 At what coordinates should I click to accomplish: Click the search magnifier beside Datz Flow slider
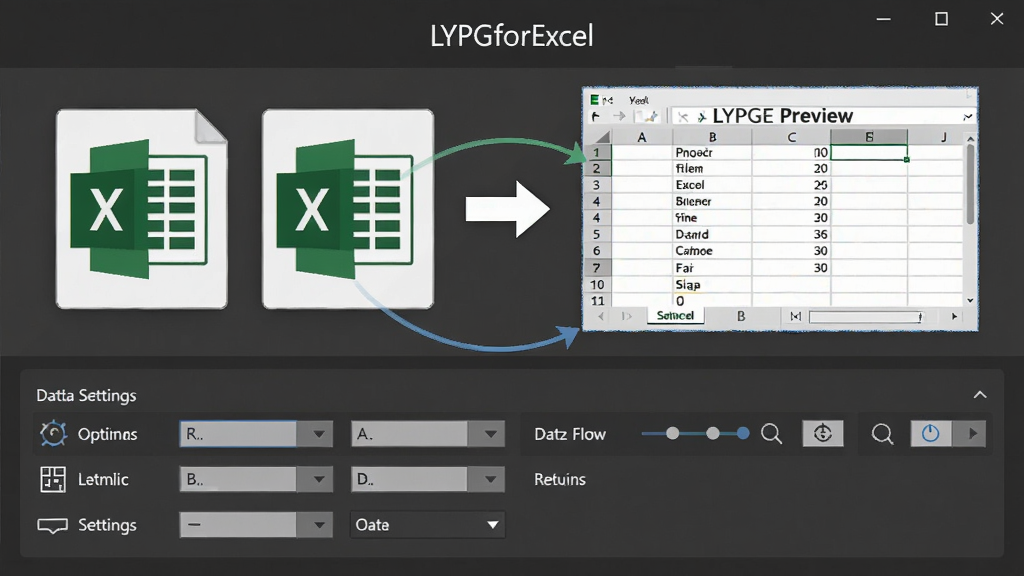771,434
